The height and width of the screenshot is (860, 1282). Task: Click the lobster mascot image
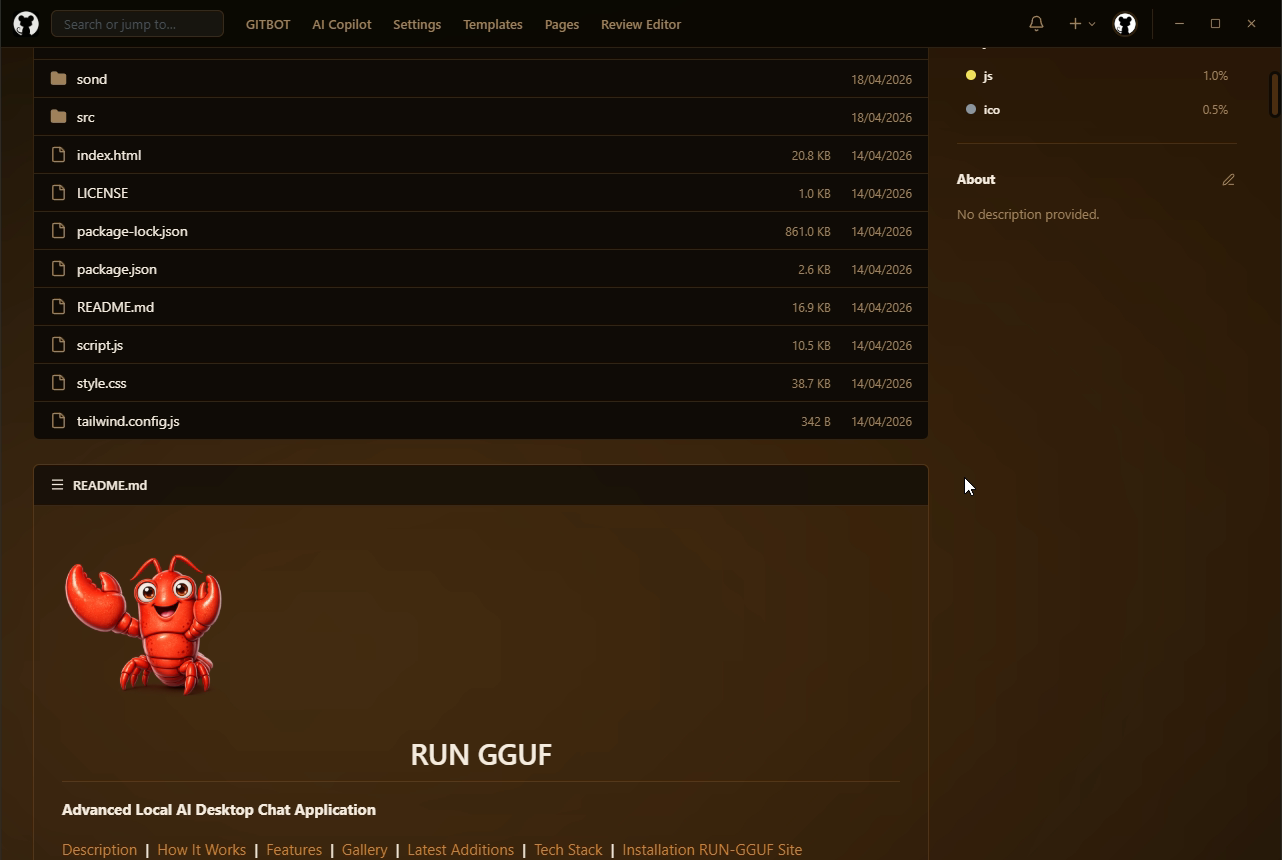click(x=143, y=624)
